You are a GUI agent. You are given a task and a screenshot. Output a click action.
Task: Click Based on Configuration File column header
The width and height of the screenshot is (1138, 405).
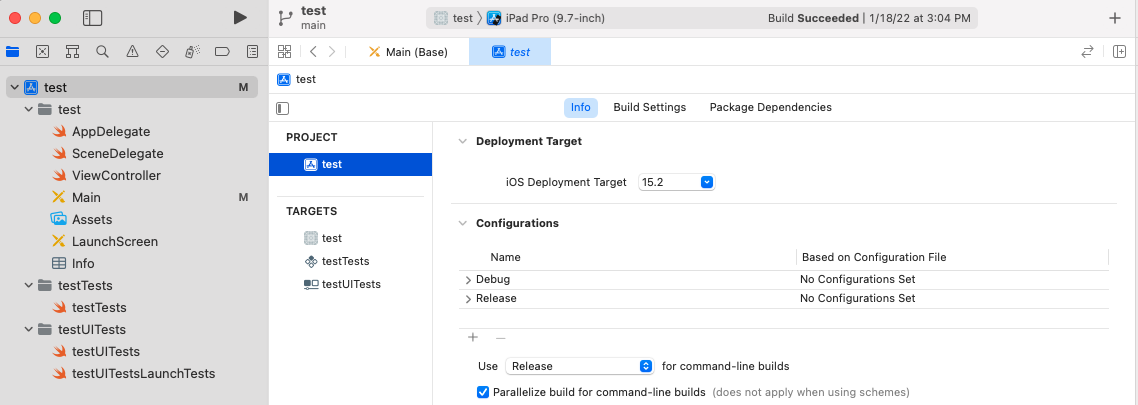873,257
